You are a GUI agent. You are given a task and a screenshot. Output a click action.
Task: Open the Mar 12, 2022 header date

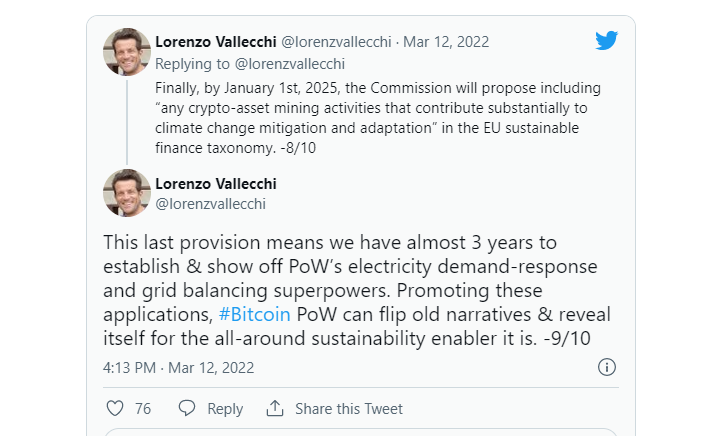(446, 42)
